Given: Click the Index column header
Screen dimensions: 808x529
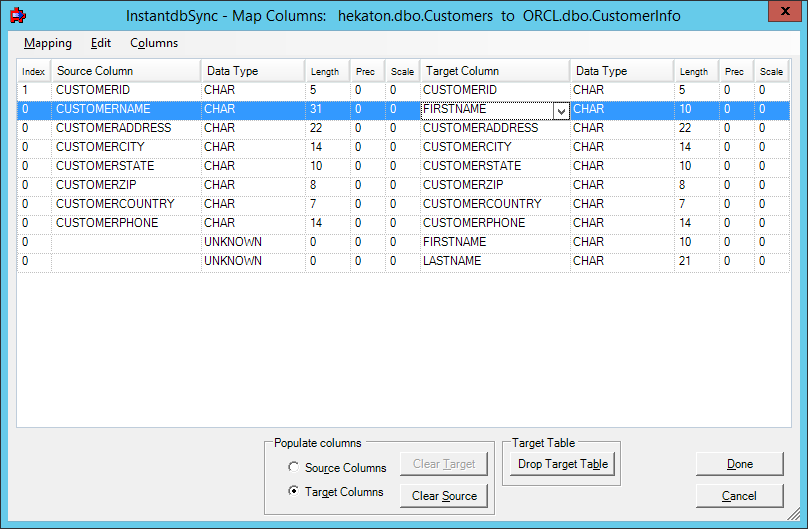Looking at the screenshot, I should coord(34,71).
